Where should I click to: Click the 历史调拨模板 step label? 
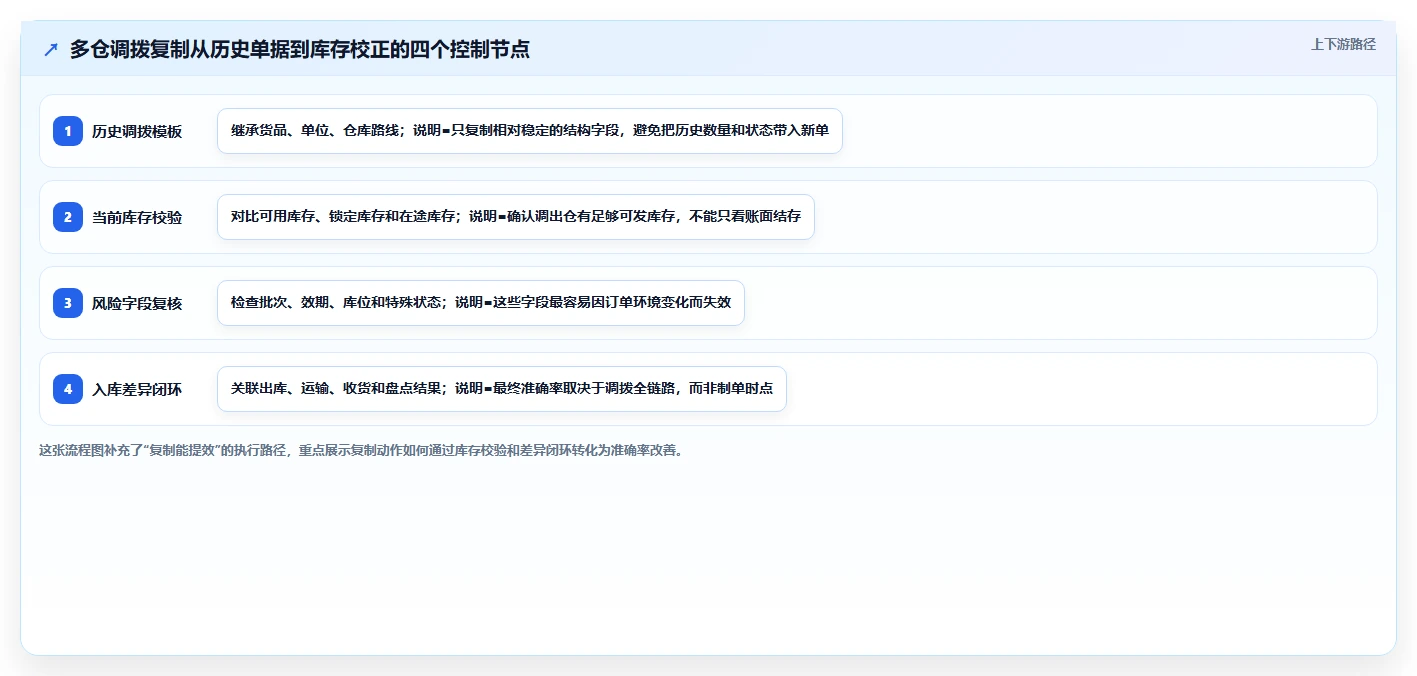pos(137,131)
